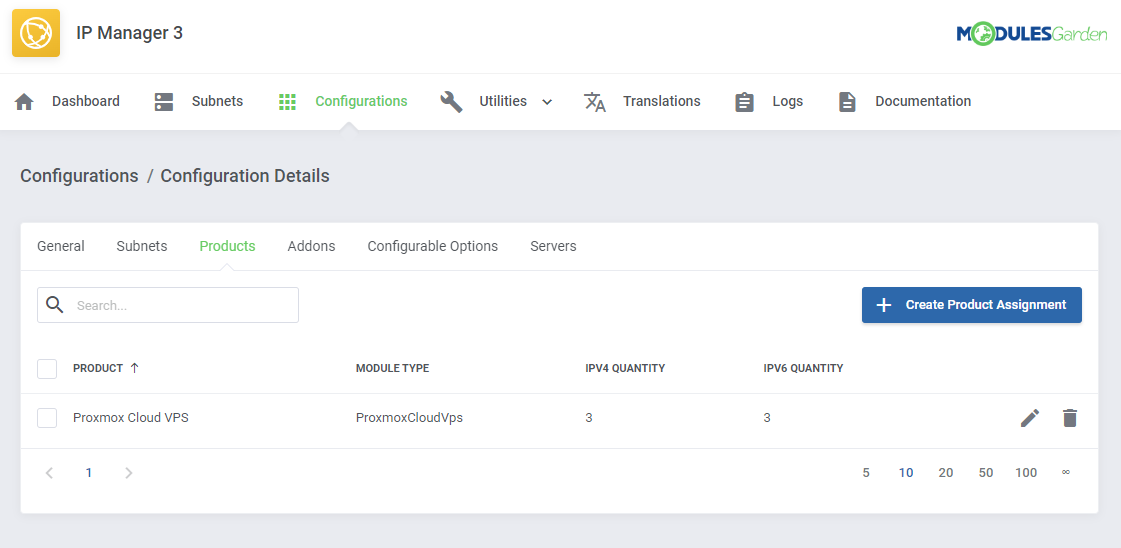Show 100 entries per page

1026,472
